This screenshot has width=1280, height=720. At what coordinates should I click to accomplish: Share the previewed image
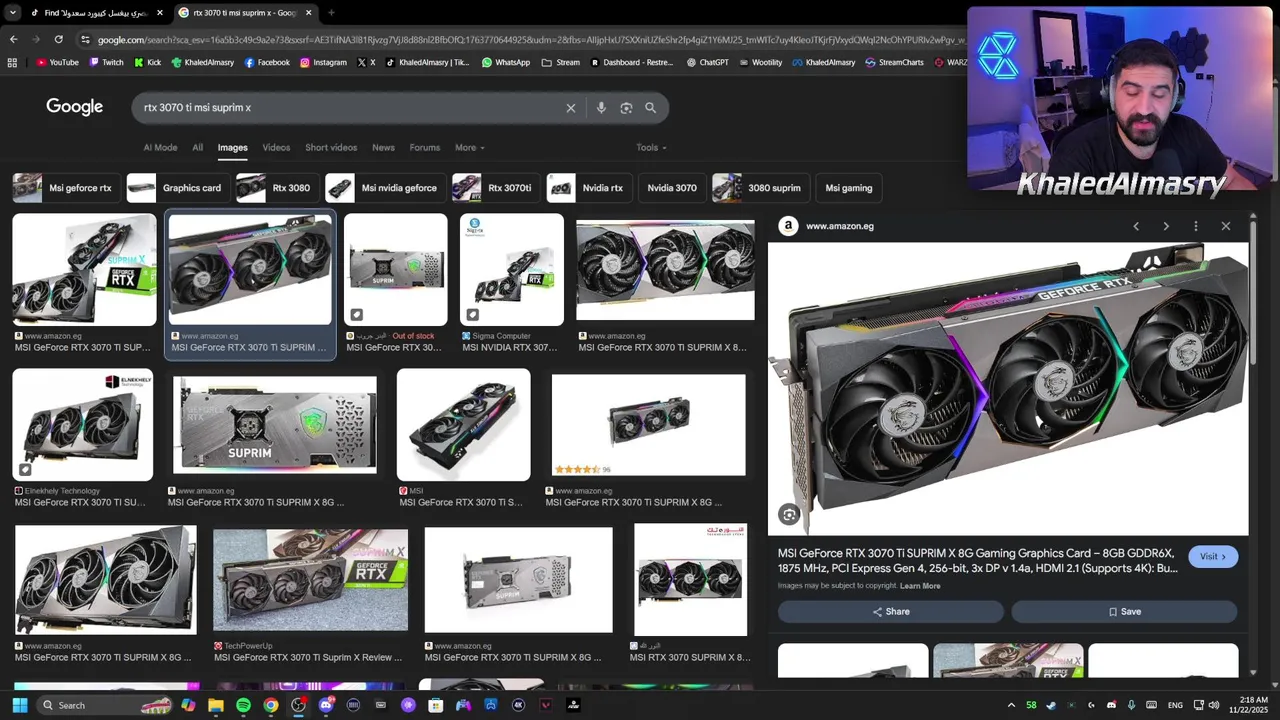point(890,612)
